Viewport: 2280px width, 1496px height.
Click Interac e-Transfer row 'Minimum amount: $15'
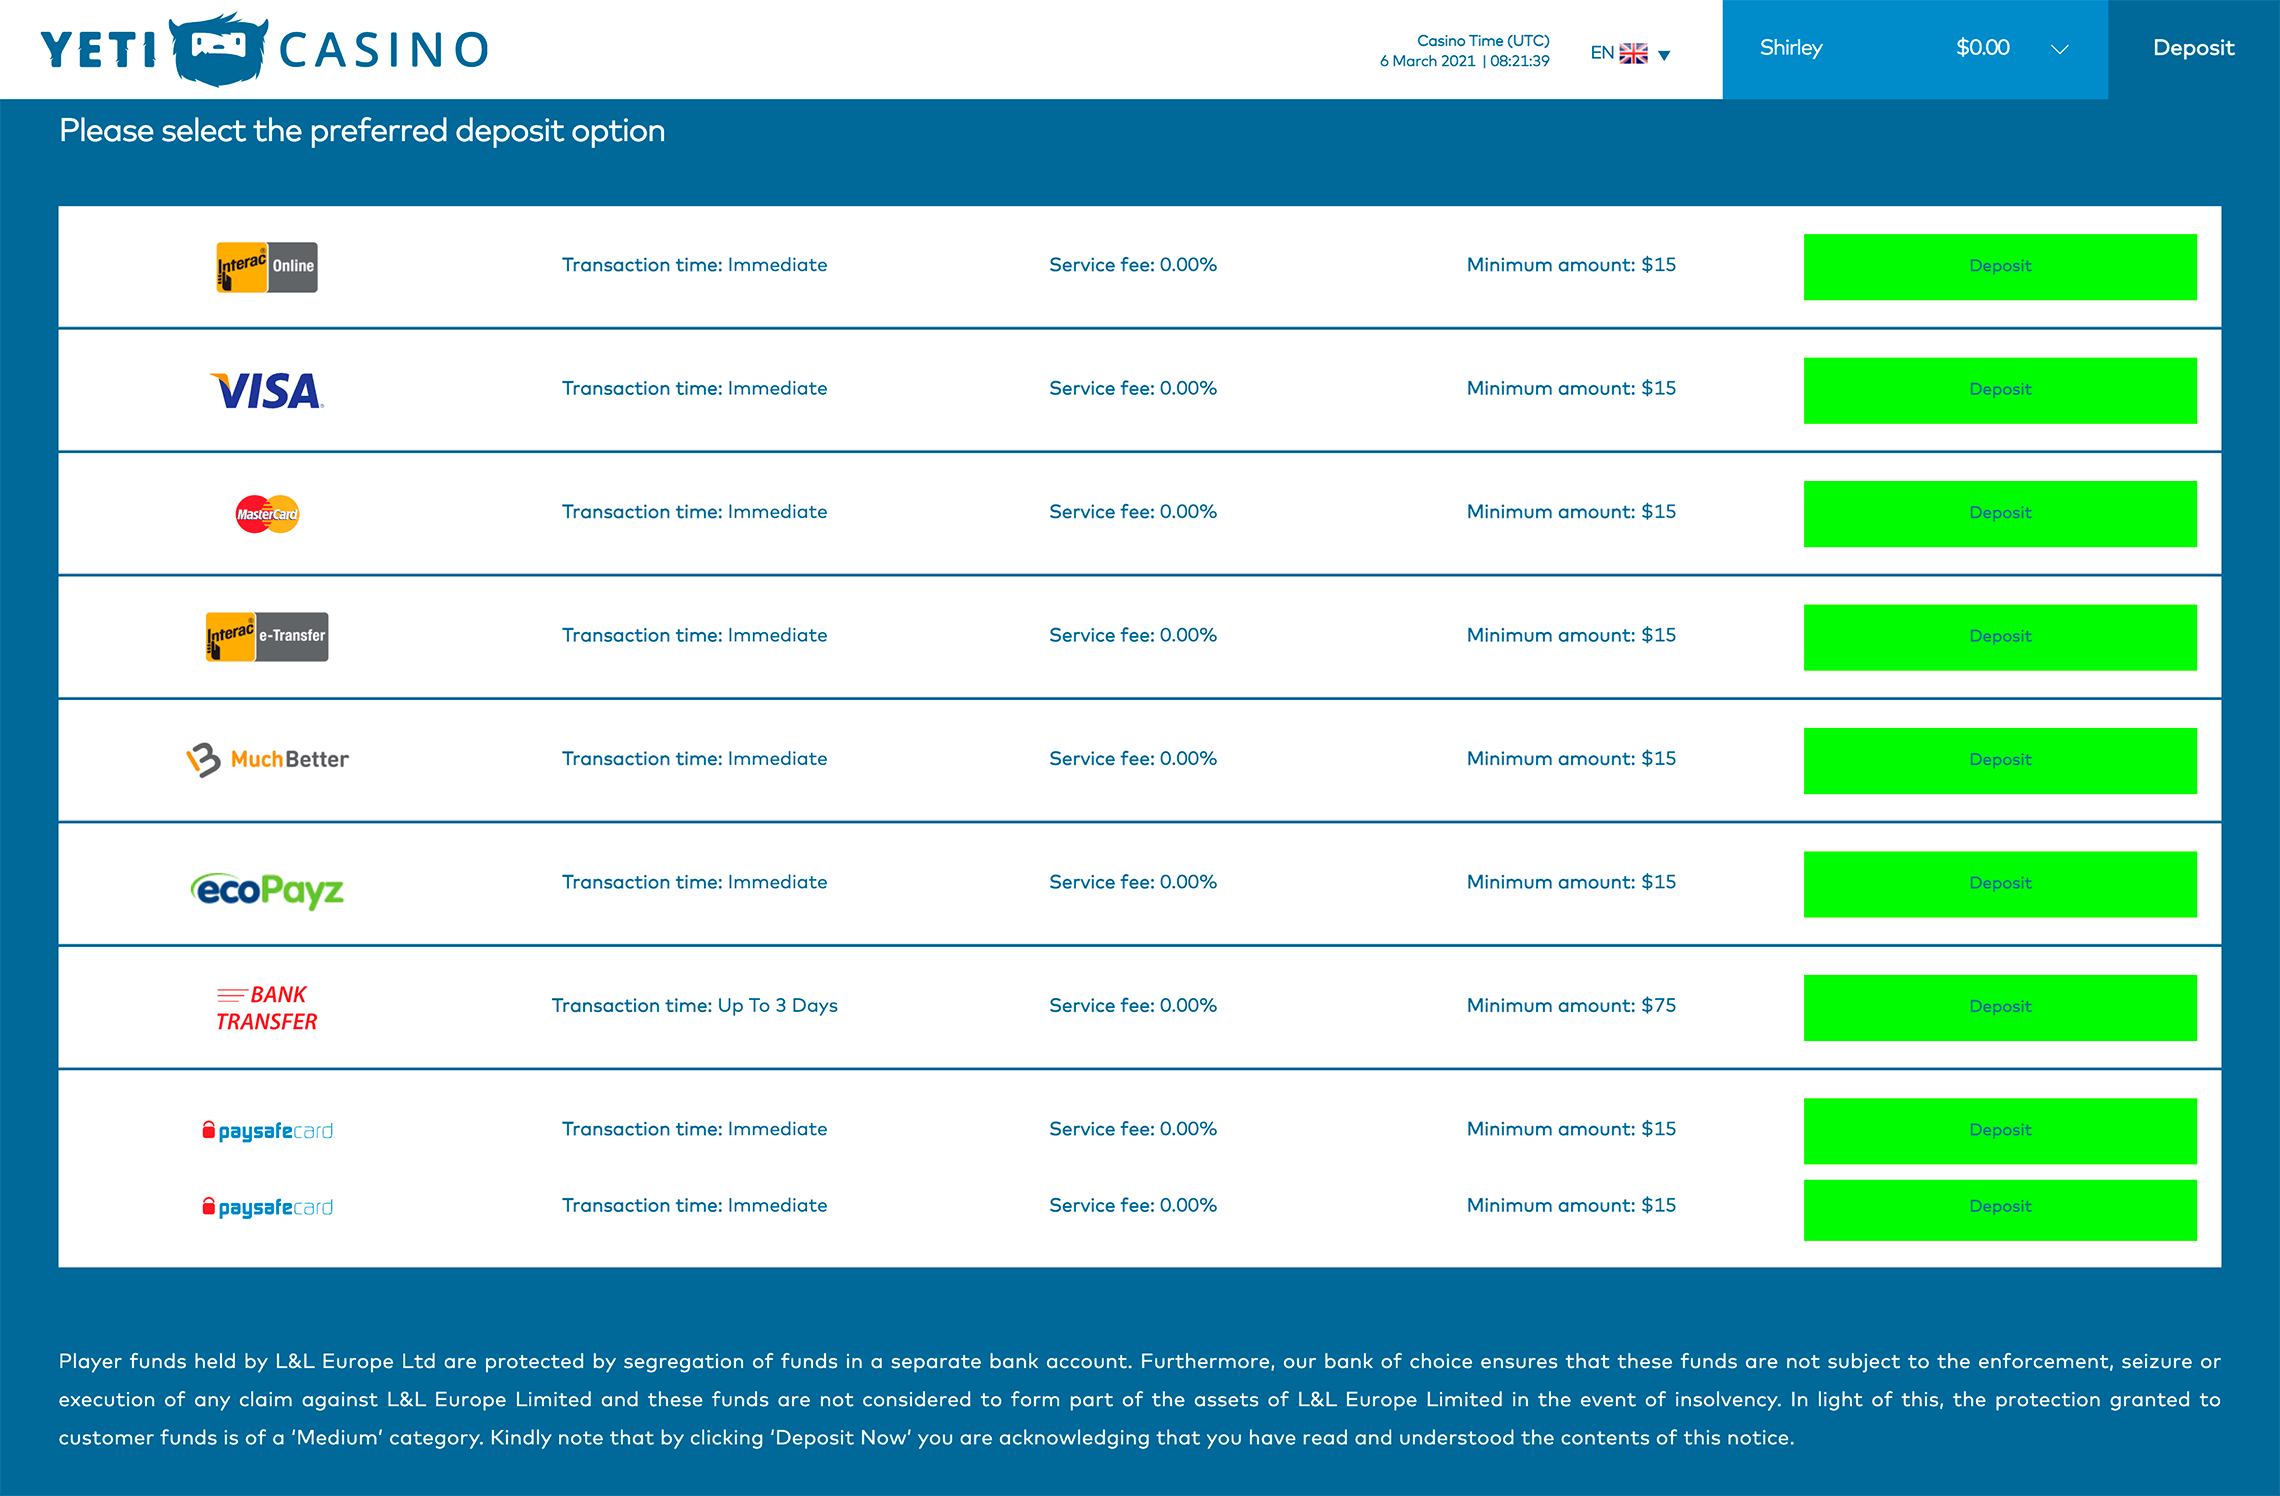[x=1571, y=636]
